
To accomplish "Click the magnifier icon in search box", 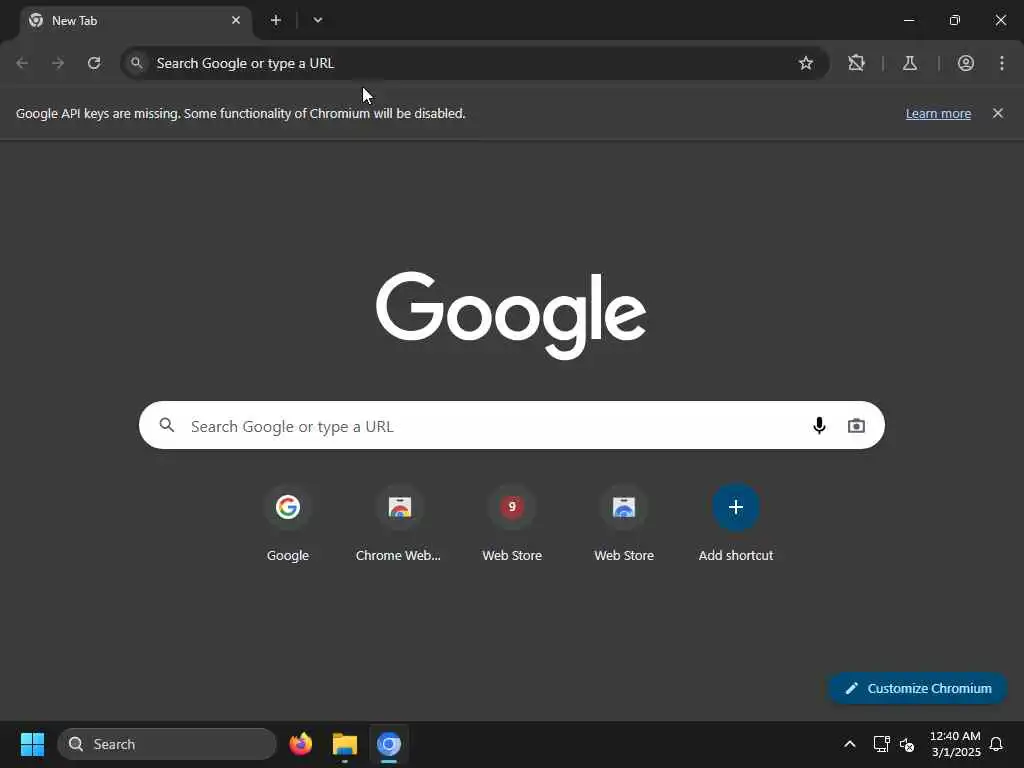I will [167, 425].
